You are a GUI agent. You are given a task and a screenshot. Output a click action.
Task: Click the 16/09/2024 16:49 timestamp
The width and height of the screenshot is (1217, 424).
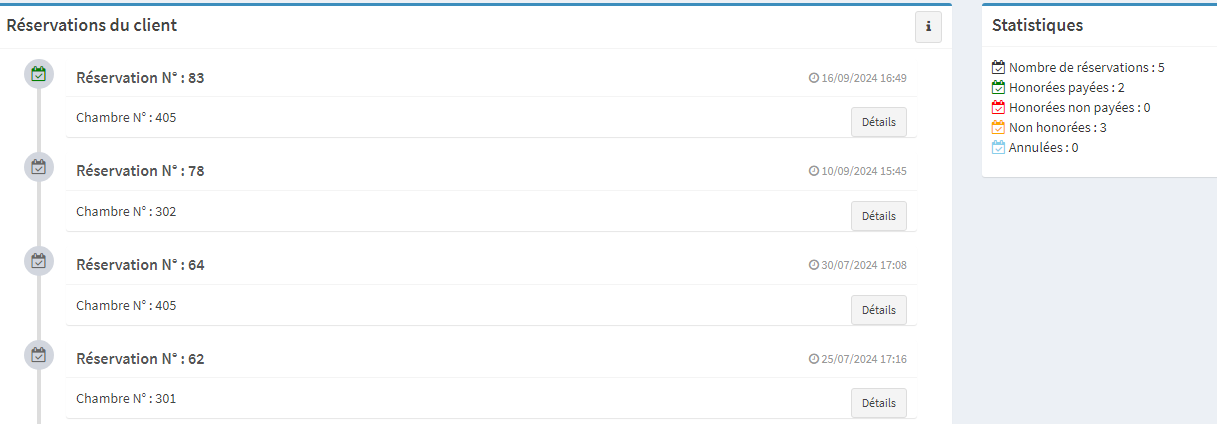[x=863, y=78]
